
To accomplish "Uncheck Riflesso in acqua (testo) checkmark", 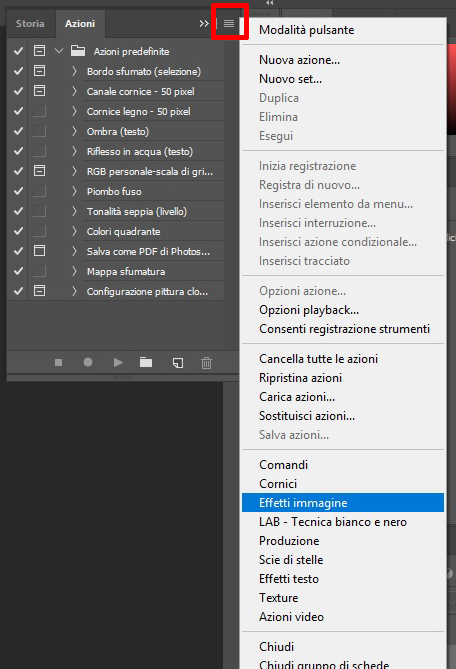I will click(18, 151).
